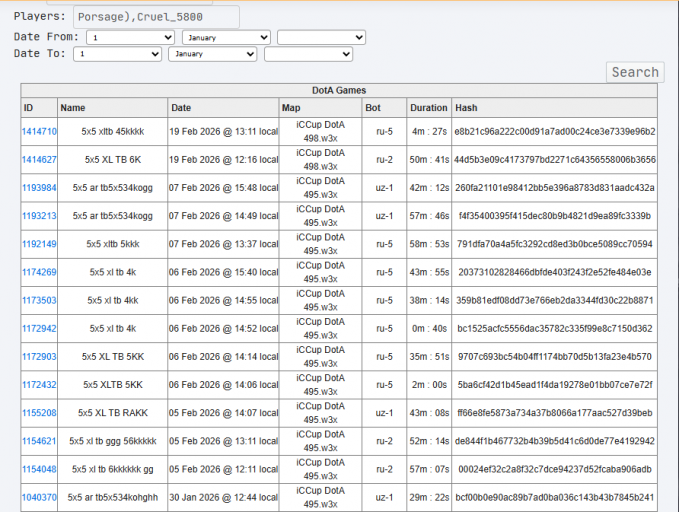Open game ID 1174269
Viewport: 679px width, 512px height.
39,272
